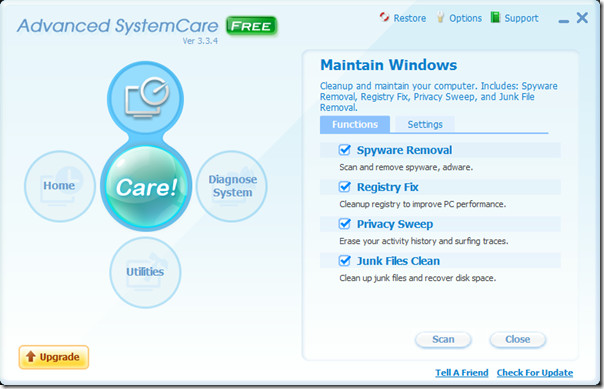Uncheck Registry Fix checkbox
Image resolution: width=604 pixels, height=389 pixels.
(x=344, y=187)
